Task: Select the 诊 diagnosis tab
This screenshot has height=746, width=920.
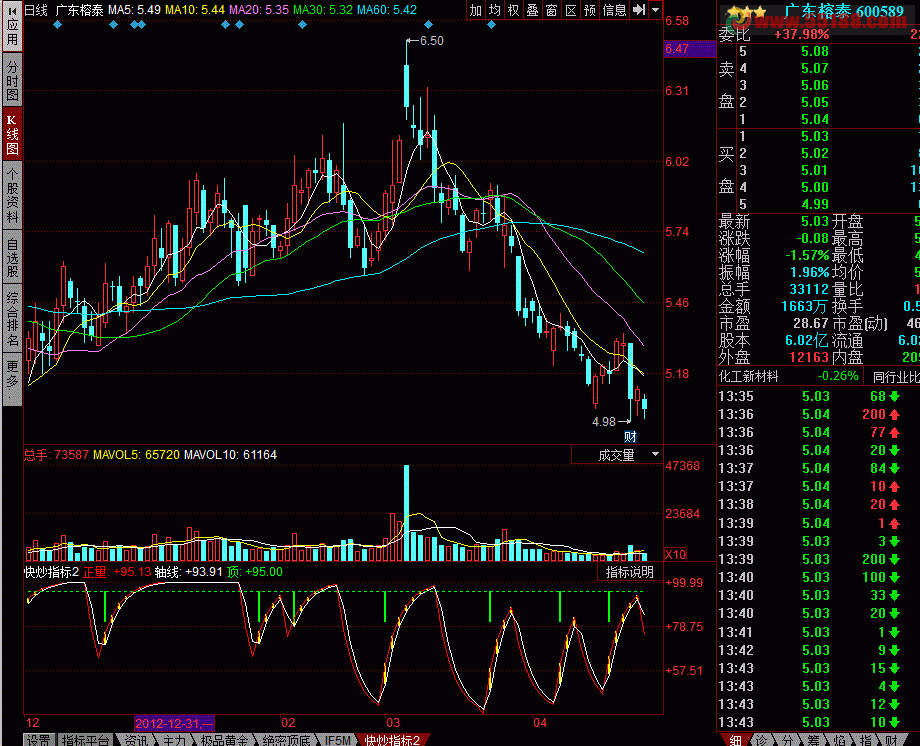Action: pos(761,740)
